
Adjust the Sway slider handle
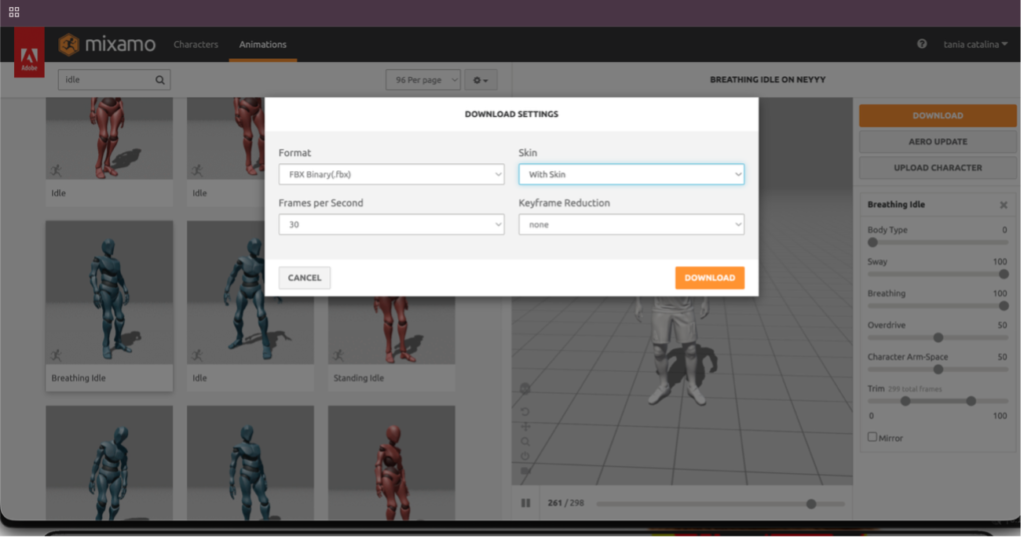click(x=1003, y=274)
